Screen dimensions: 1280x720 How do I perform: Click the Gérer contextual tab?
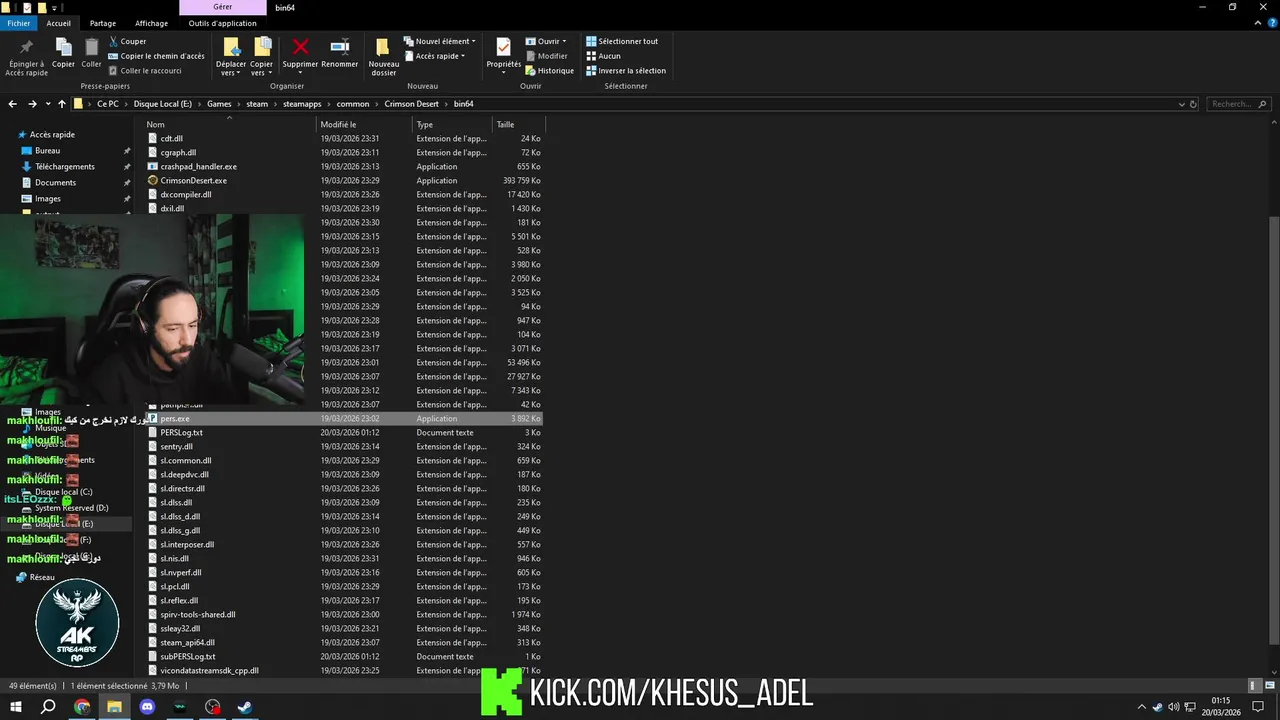pyautogui.click(x=222, y=7)
